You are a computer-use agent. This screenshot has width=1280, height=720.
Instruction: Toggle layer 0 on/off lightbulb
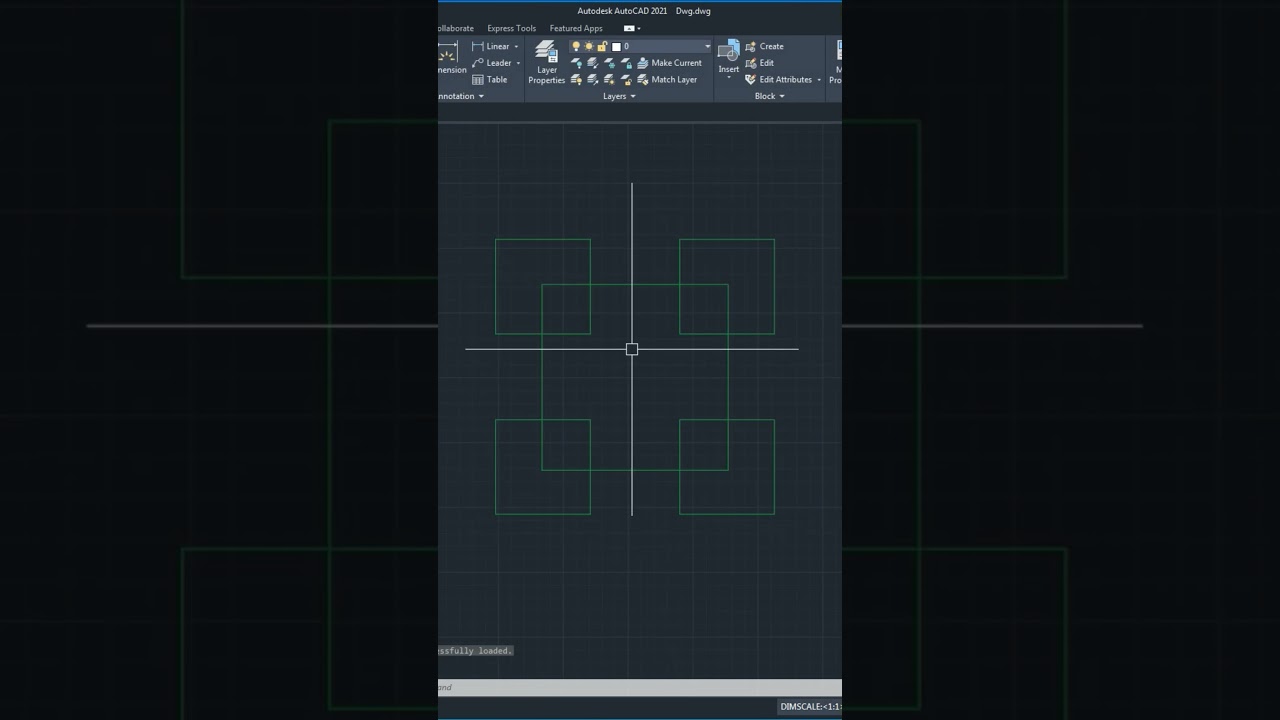pos(576,46)
